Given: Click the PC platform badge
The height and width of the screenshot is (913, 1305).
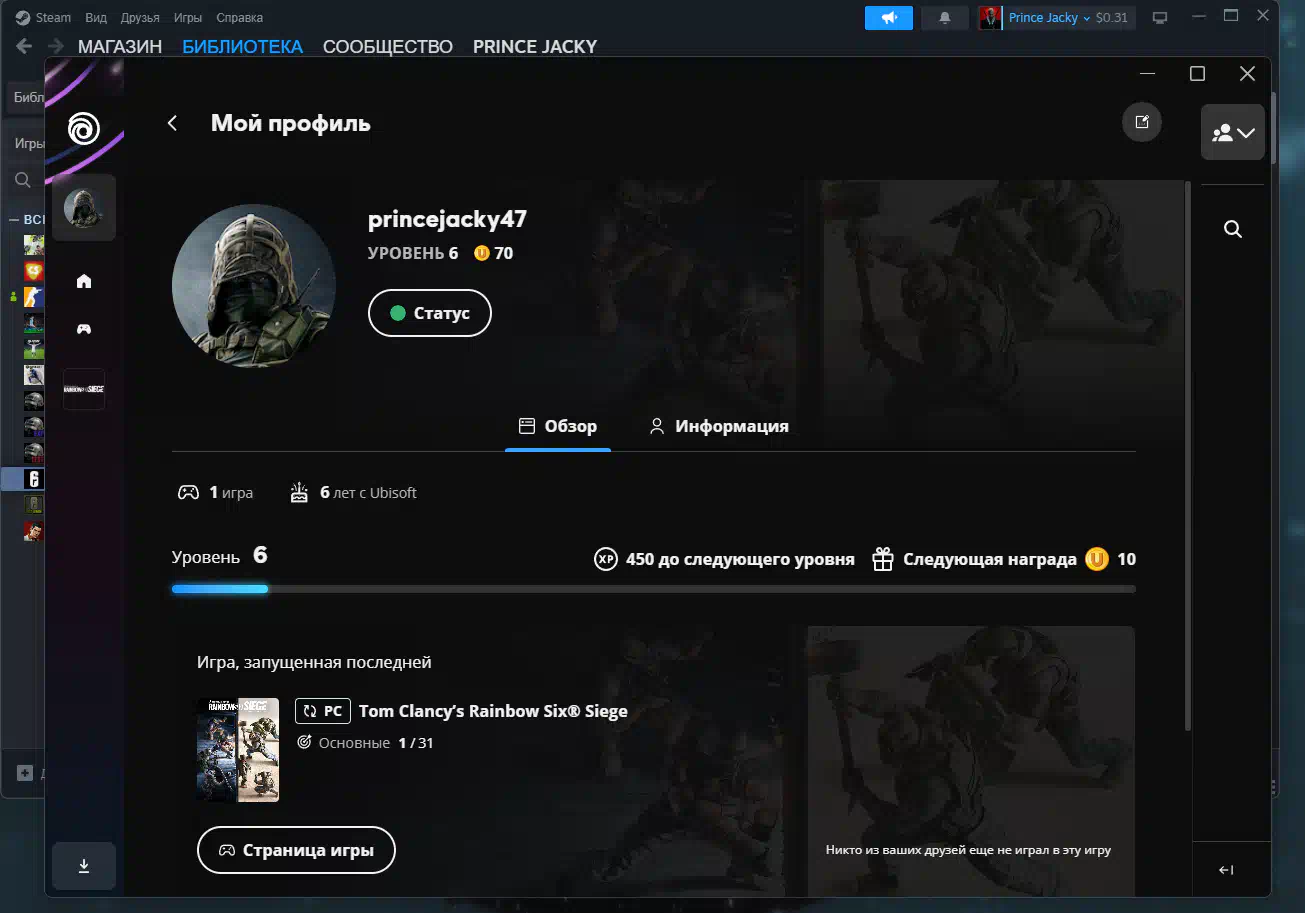Looking at the screenshot, I should 323,711.
